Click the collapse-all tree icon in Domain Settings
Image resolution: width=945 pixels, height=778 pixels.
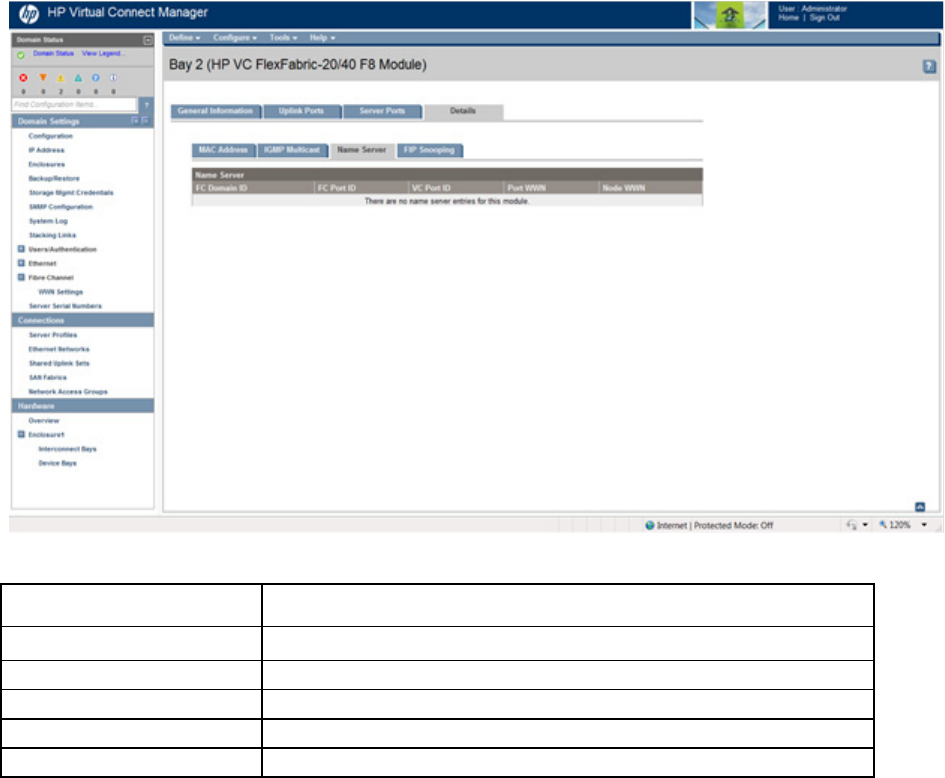[145, 121]
